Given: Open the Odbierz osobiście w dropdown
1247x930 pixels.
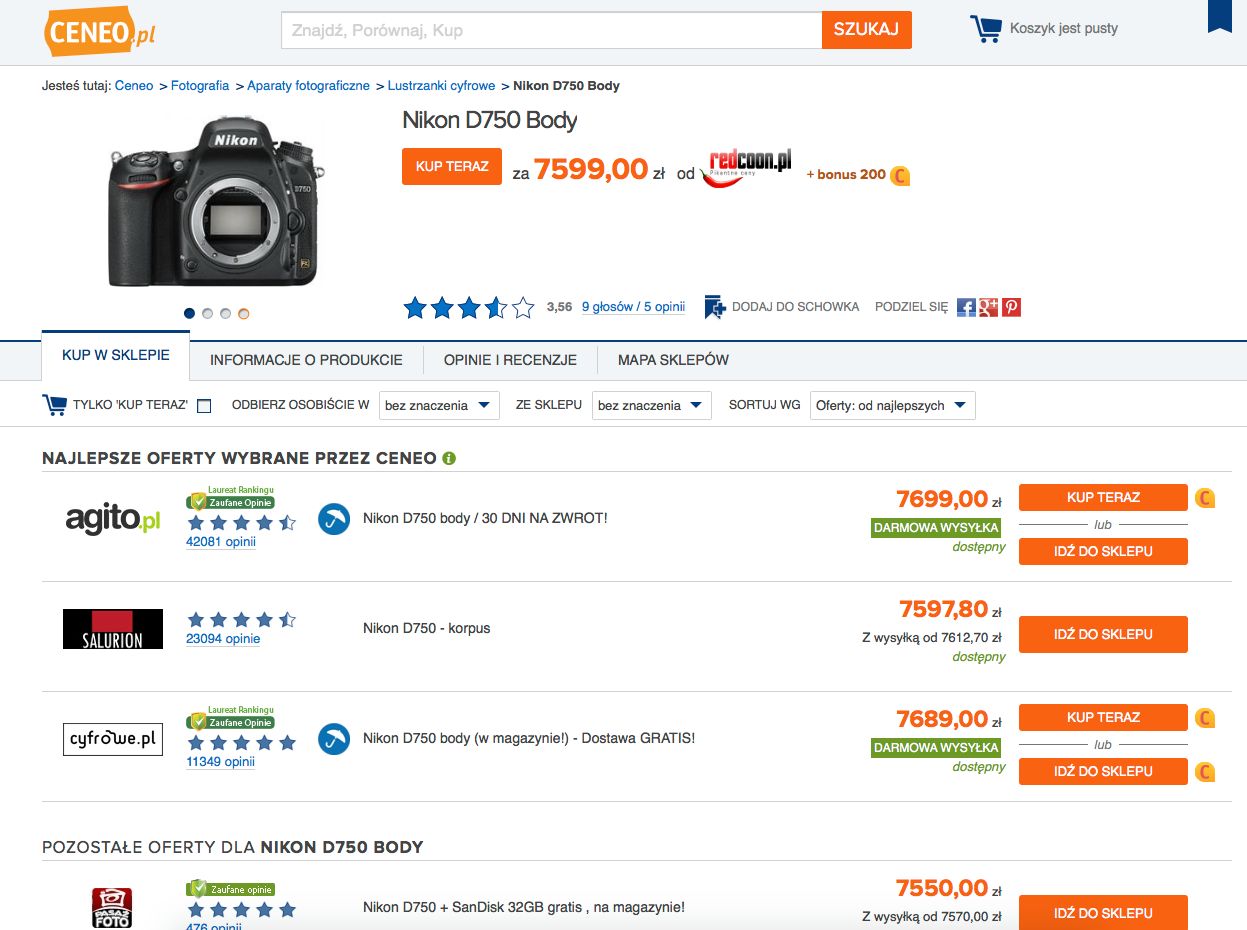Looking at the screenshot, I should point(438,405).
